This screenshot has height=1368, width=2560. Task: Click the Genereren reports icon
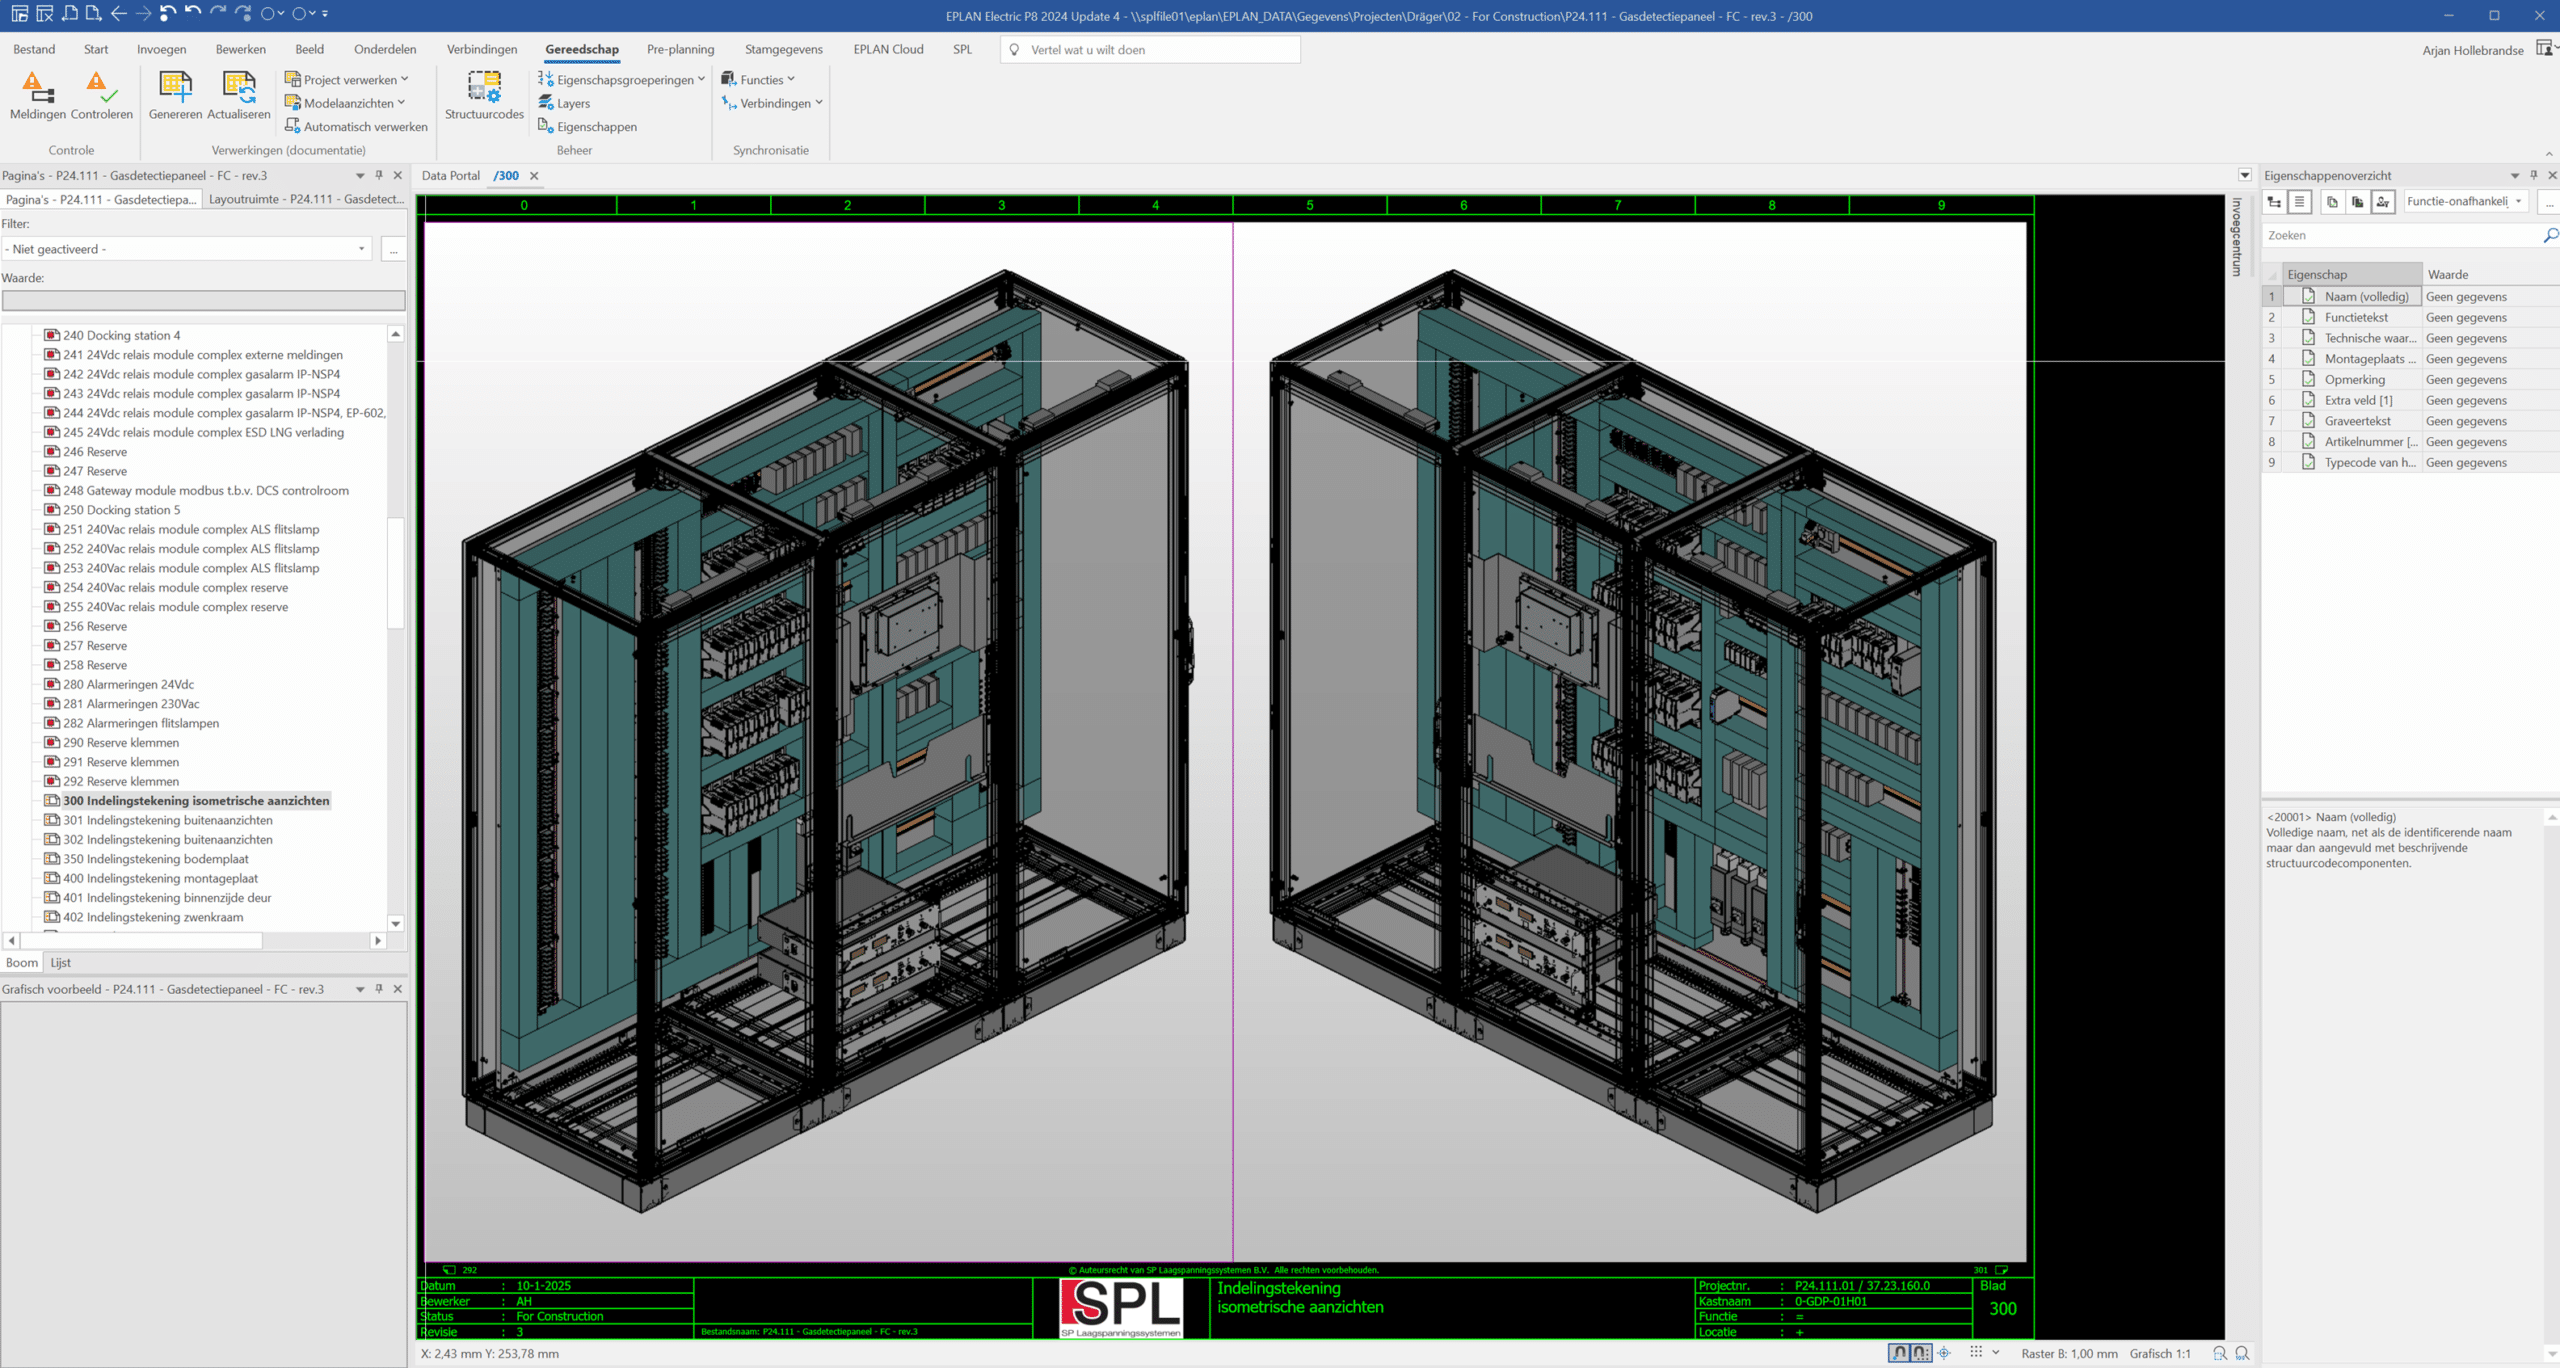click(175, 96)
